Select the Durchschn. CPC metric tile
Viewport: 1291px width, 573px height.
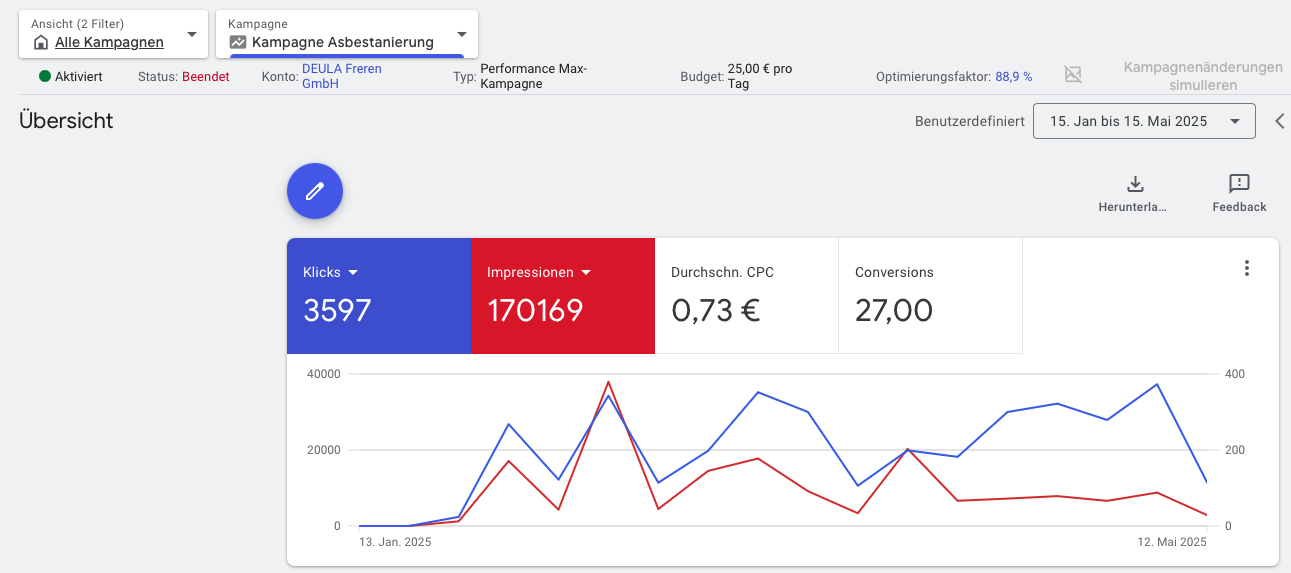pyautogui.click(x=746, y=296)
